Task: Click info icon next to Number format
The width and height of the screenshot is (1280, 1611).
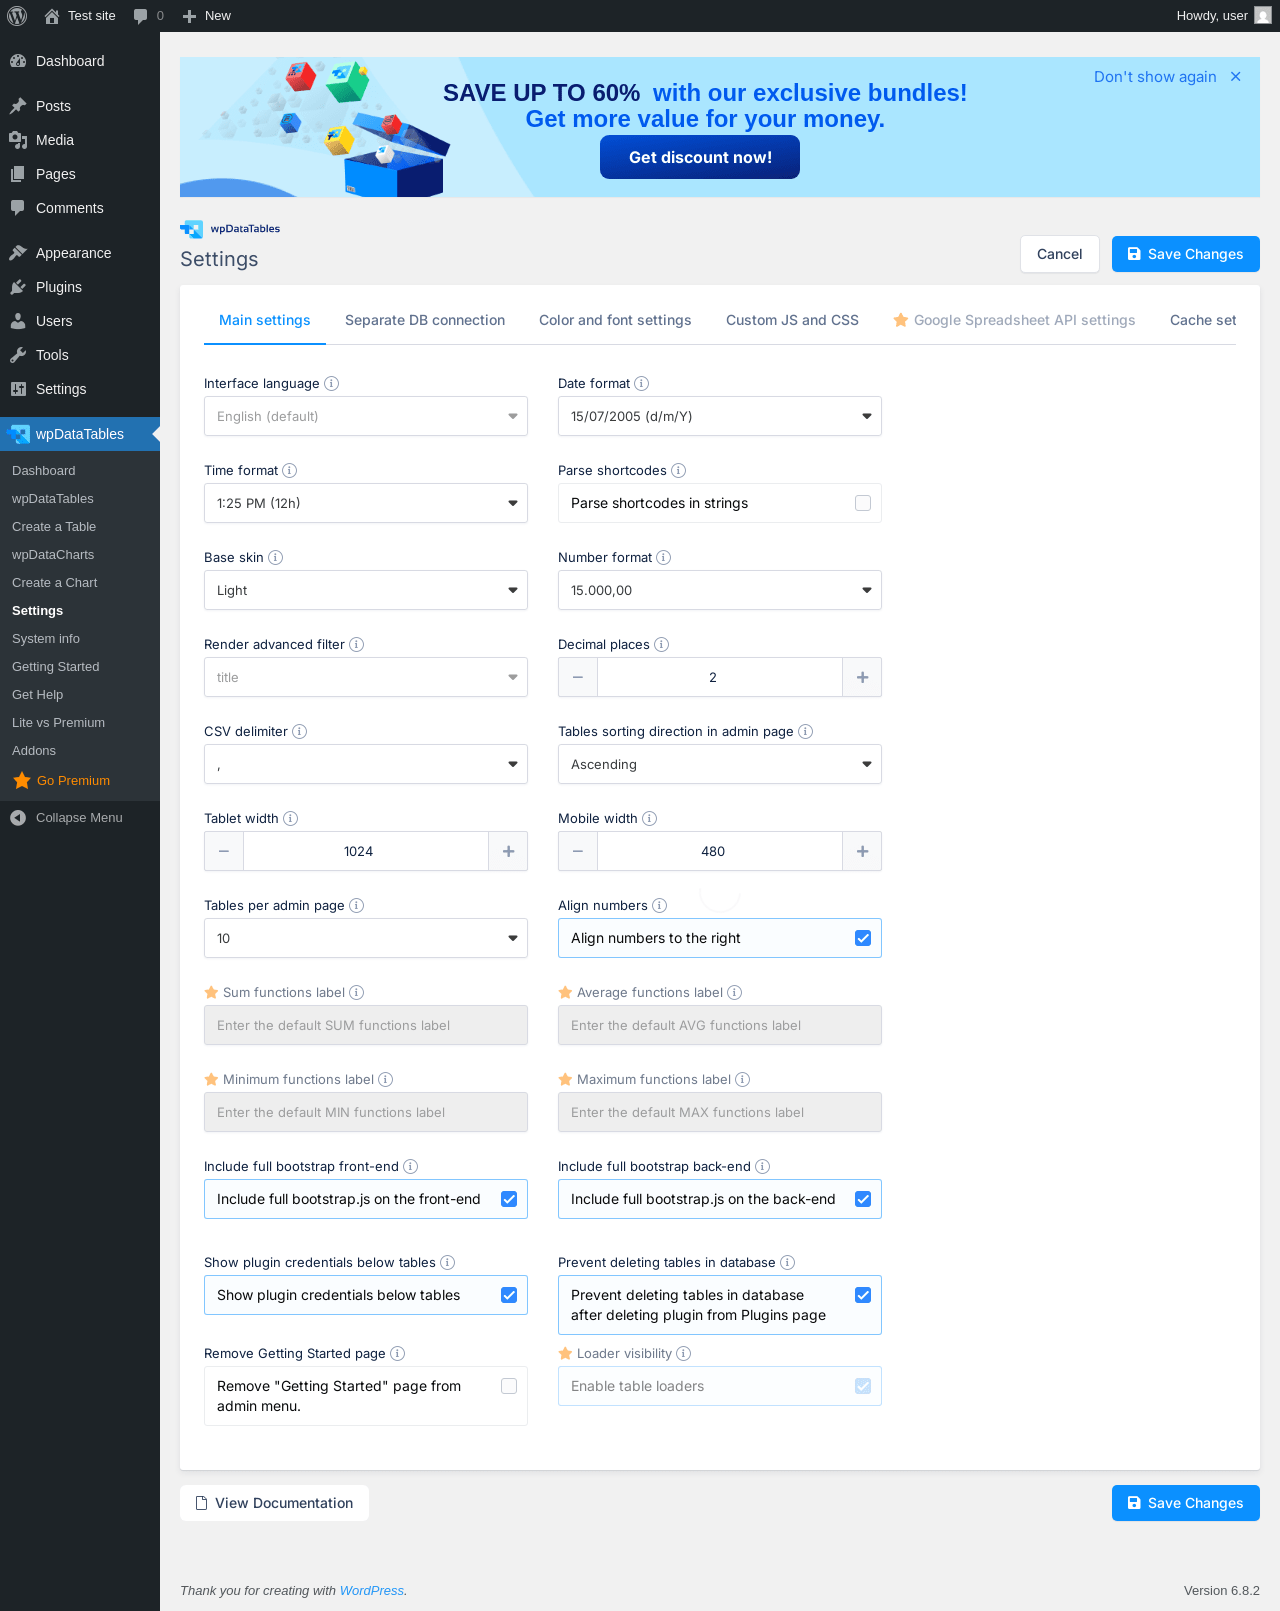Action: coord(664,558)
